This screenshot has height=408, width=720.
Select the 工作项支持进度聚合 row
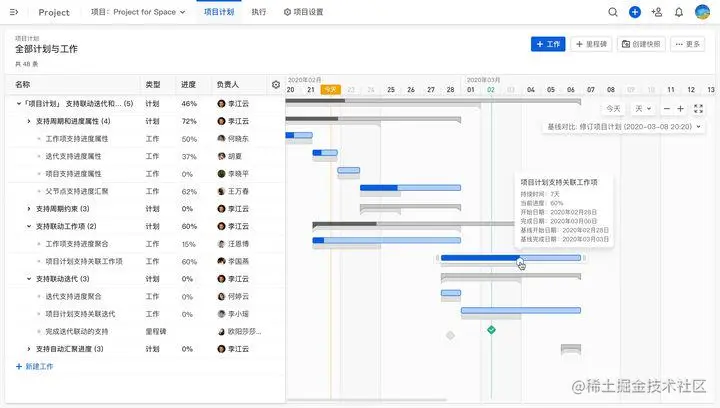(x=145, y=244)
